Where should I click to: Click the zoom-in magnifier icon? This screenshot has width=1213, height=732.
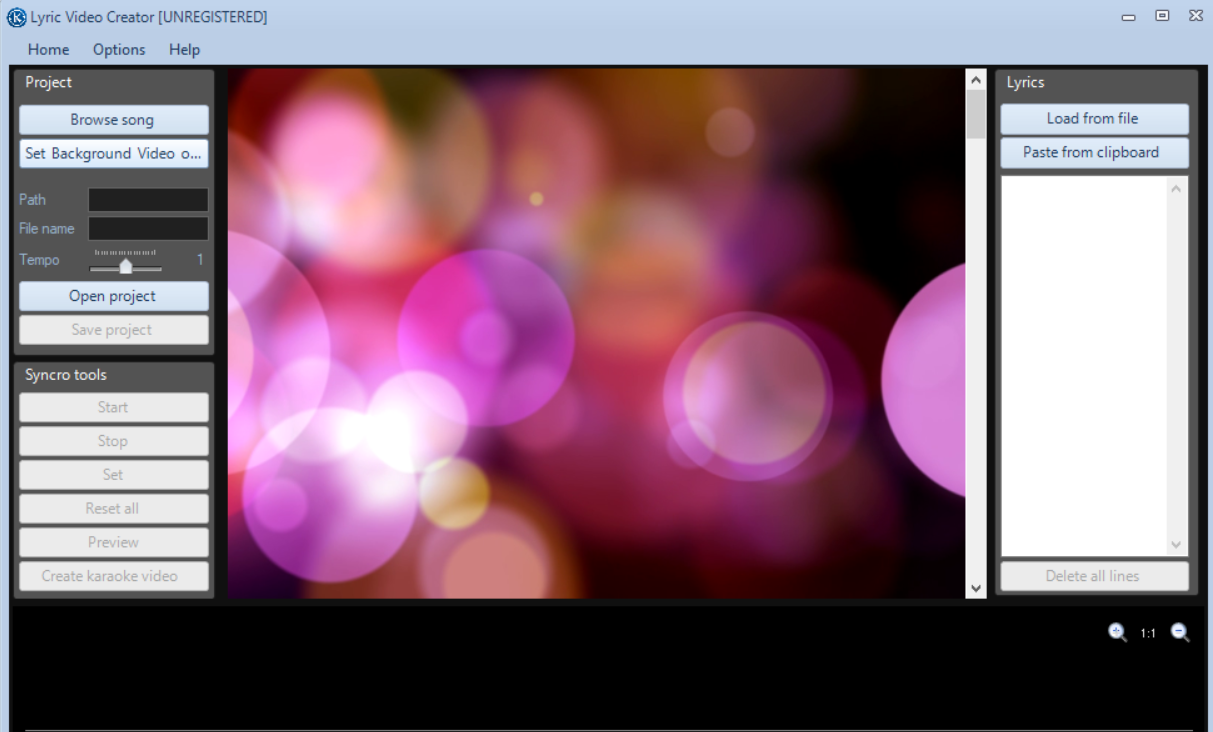pos(1117,632)
